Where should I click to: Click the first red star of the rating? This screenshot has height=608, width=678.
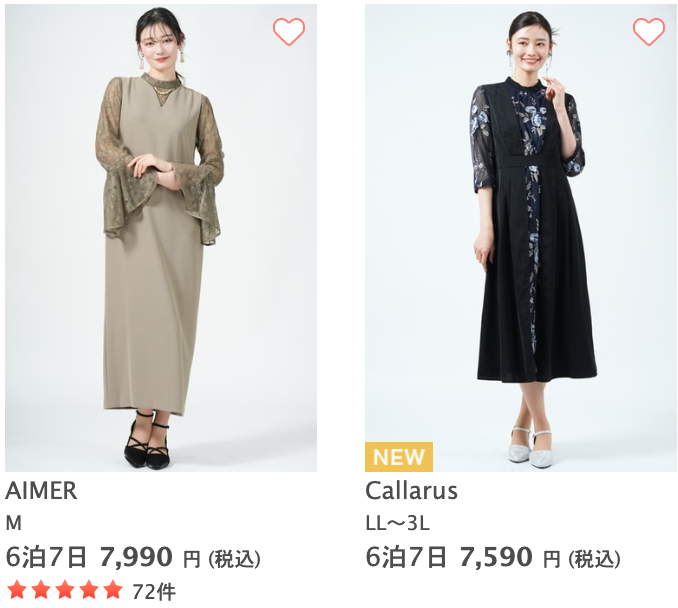click(x=16, y=590)
